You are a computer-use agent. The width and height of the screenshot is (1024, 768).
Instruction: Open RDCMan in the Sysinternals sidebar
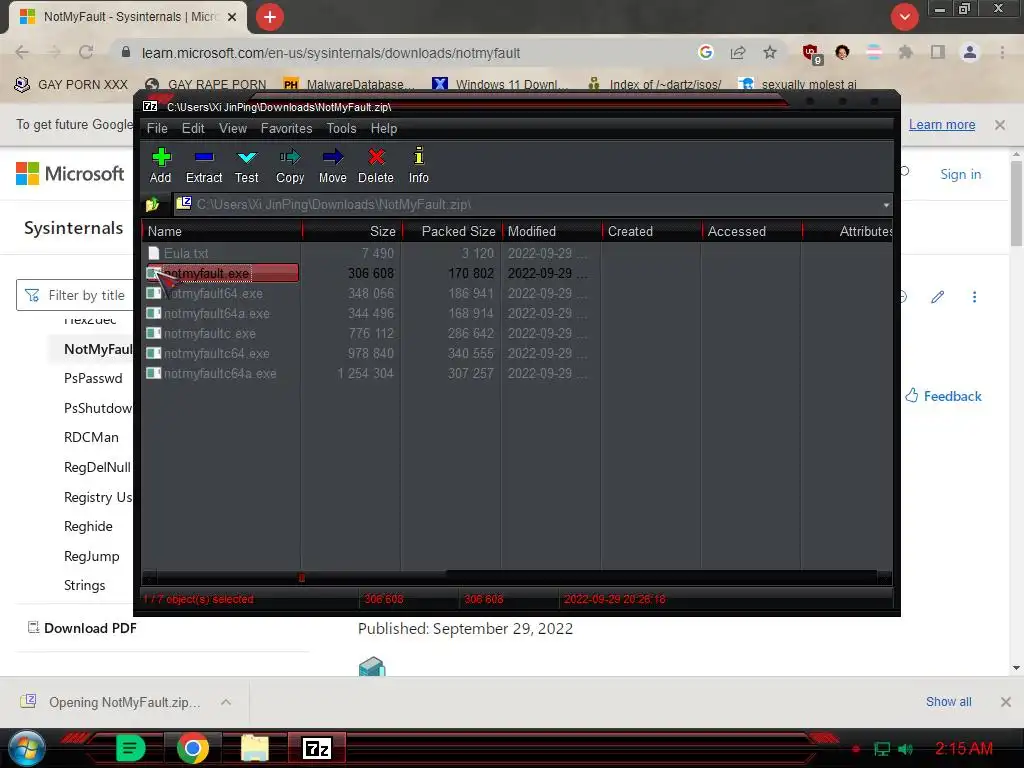(91, 438)
